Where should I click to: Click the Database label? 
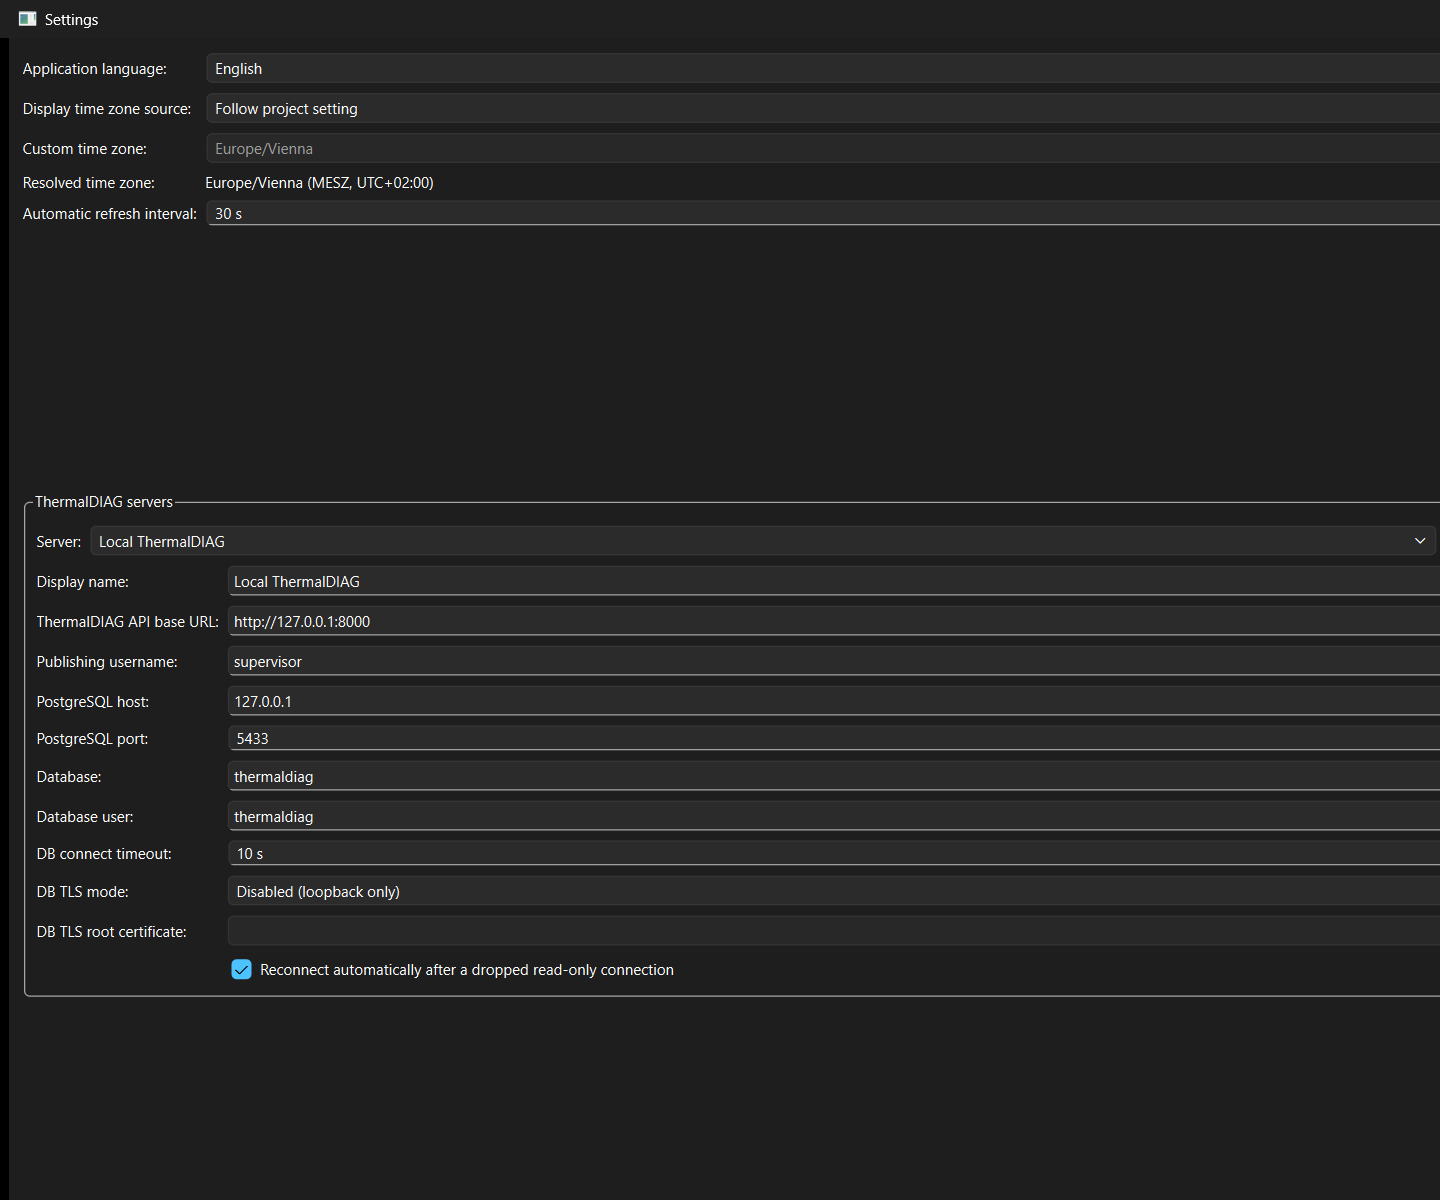[x=69, y=777]
